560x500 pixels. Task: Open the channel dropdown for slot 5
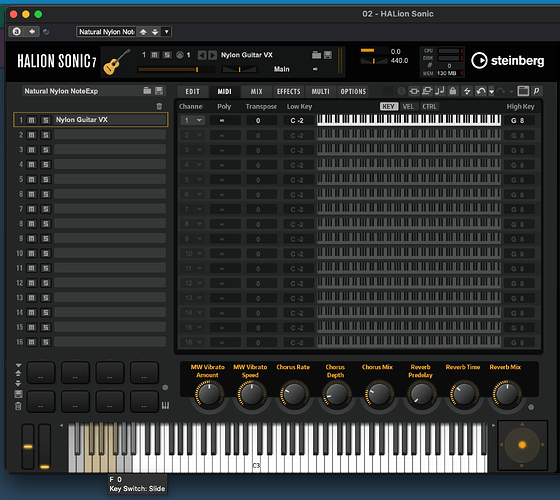tap(192, 180)
